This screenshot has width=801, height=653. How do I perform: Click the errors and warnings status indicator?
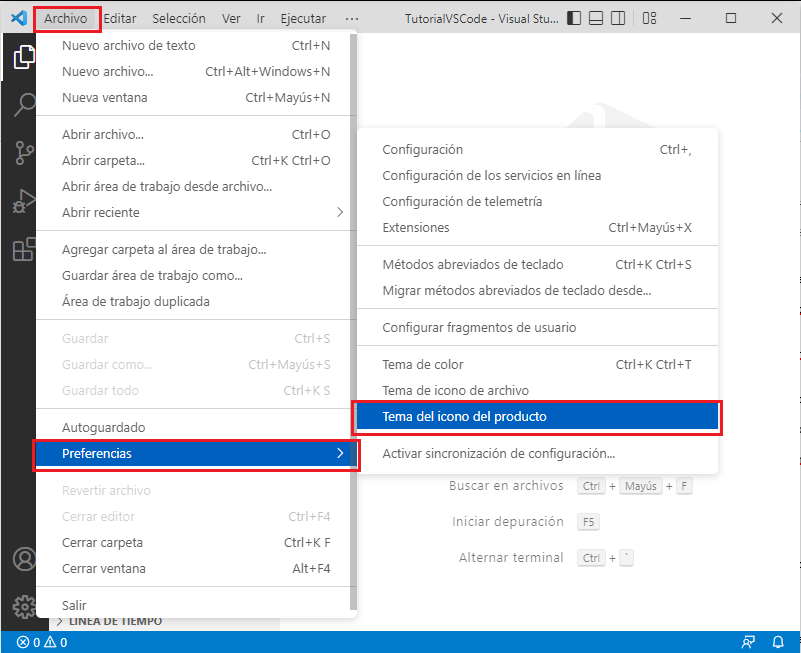[42, 642]
